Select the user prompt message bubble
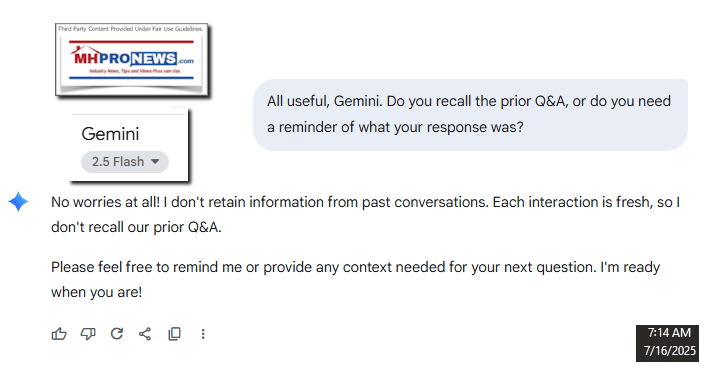The height and width of the screenshot is (370, 716). [470, 115]
